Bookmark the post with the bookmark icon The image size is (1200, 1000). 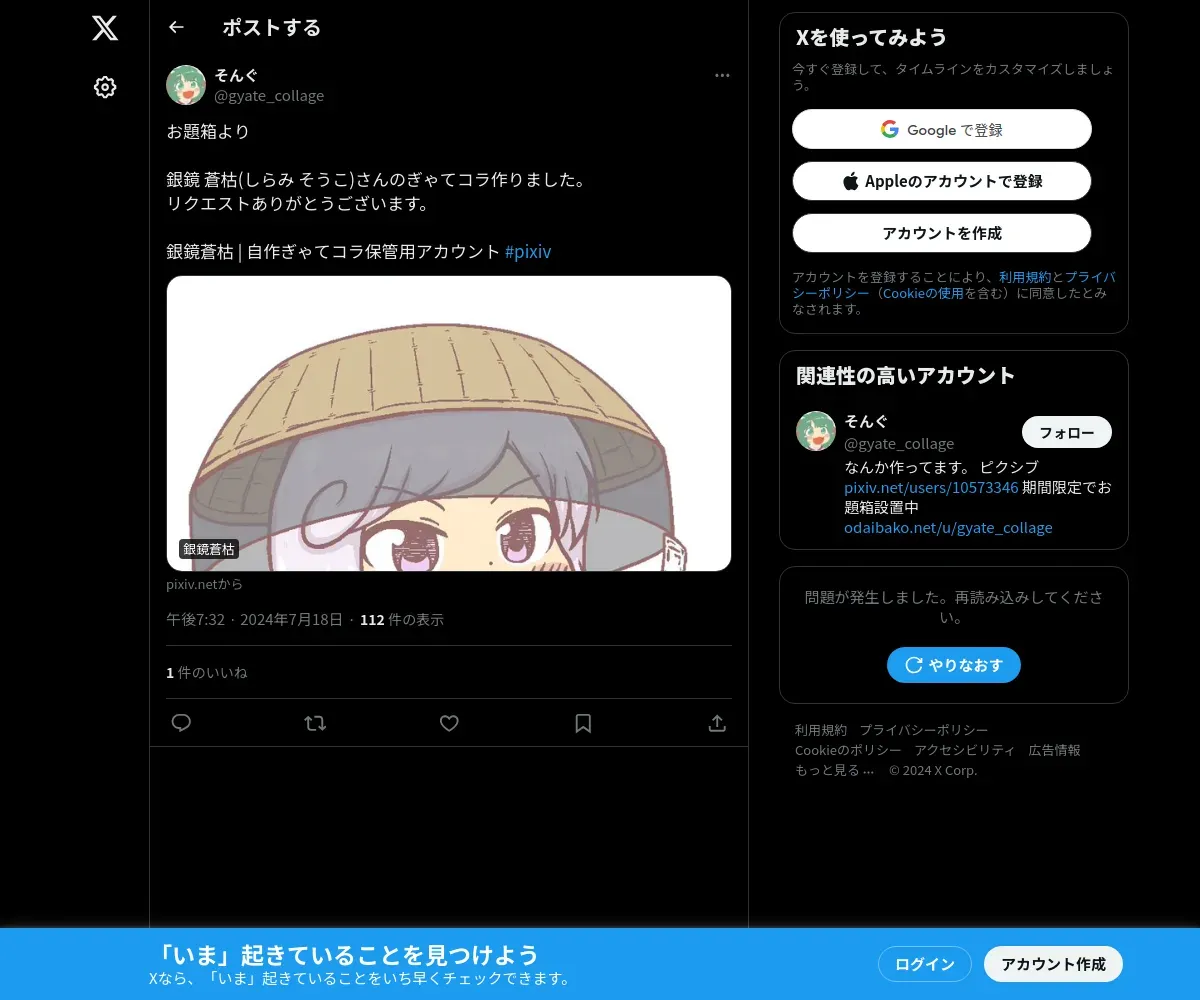583,723
